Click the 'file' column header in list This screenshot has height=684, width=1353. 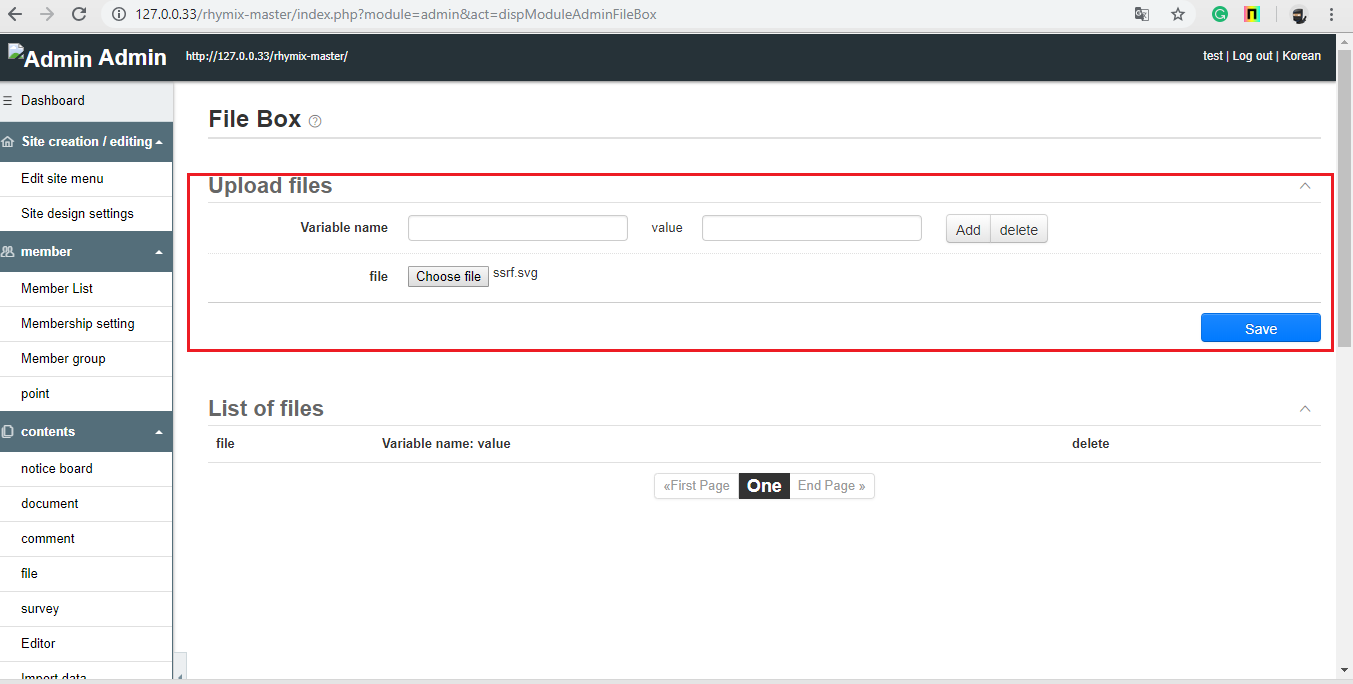tap(225, 444)
